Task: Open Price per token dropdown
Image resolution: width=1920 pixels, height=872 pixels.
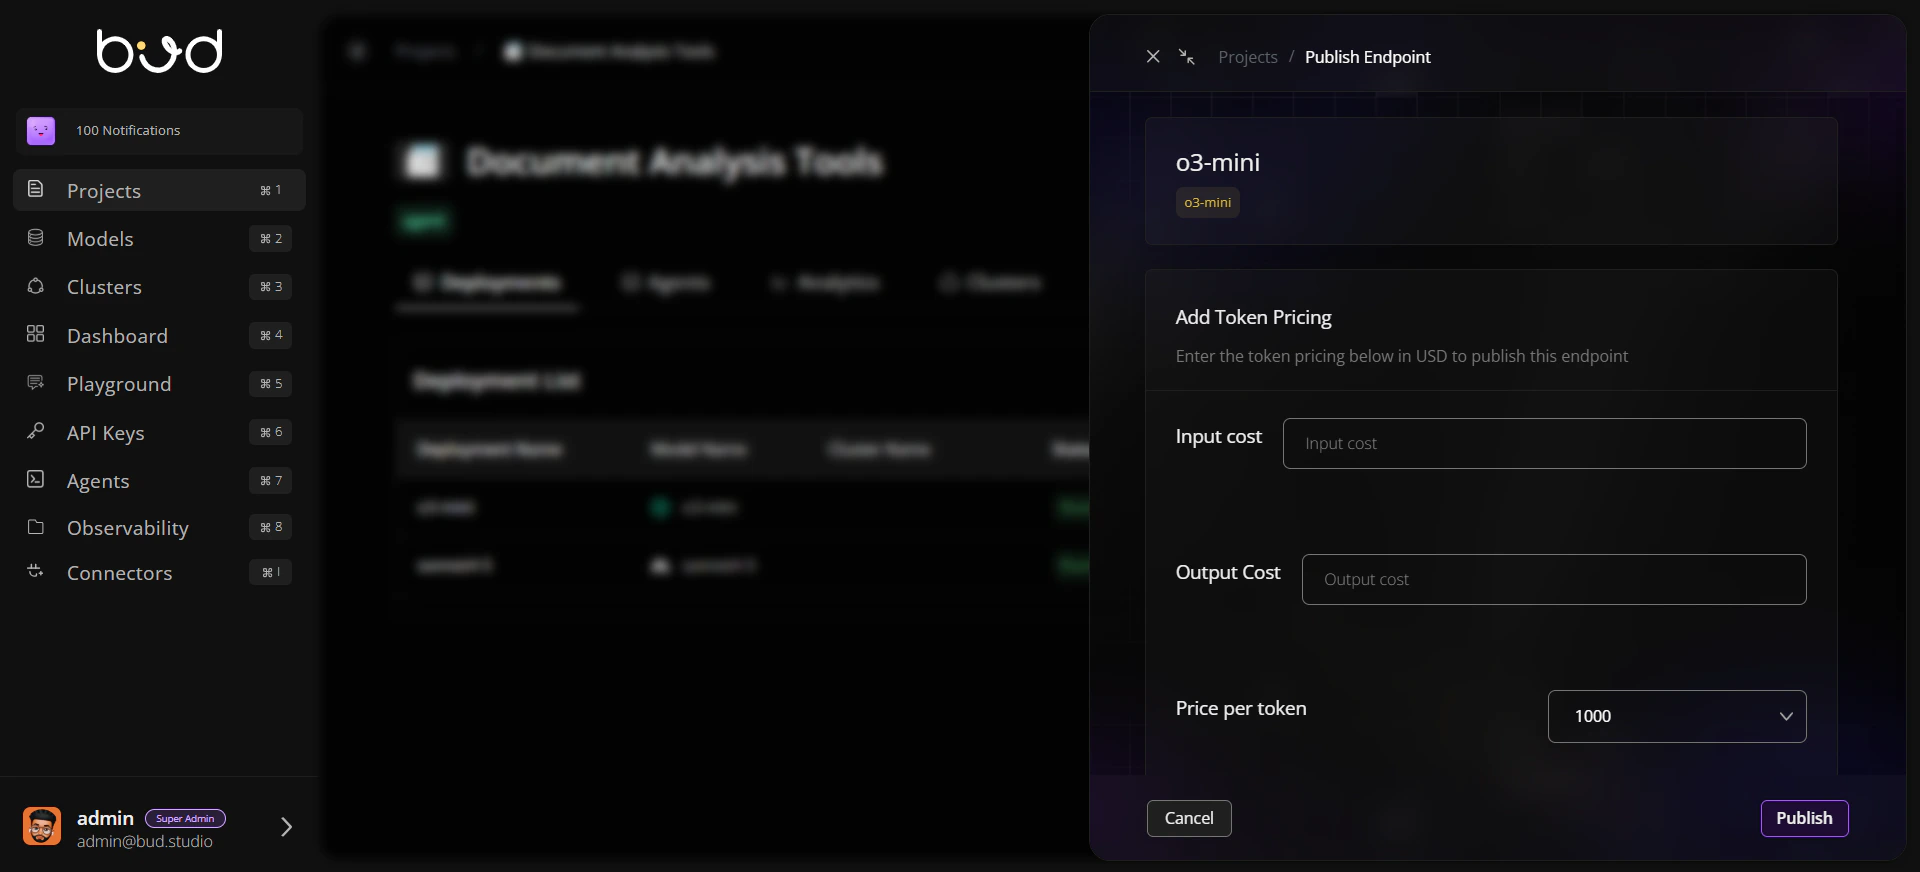Action: coord(1677,716)
